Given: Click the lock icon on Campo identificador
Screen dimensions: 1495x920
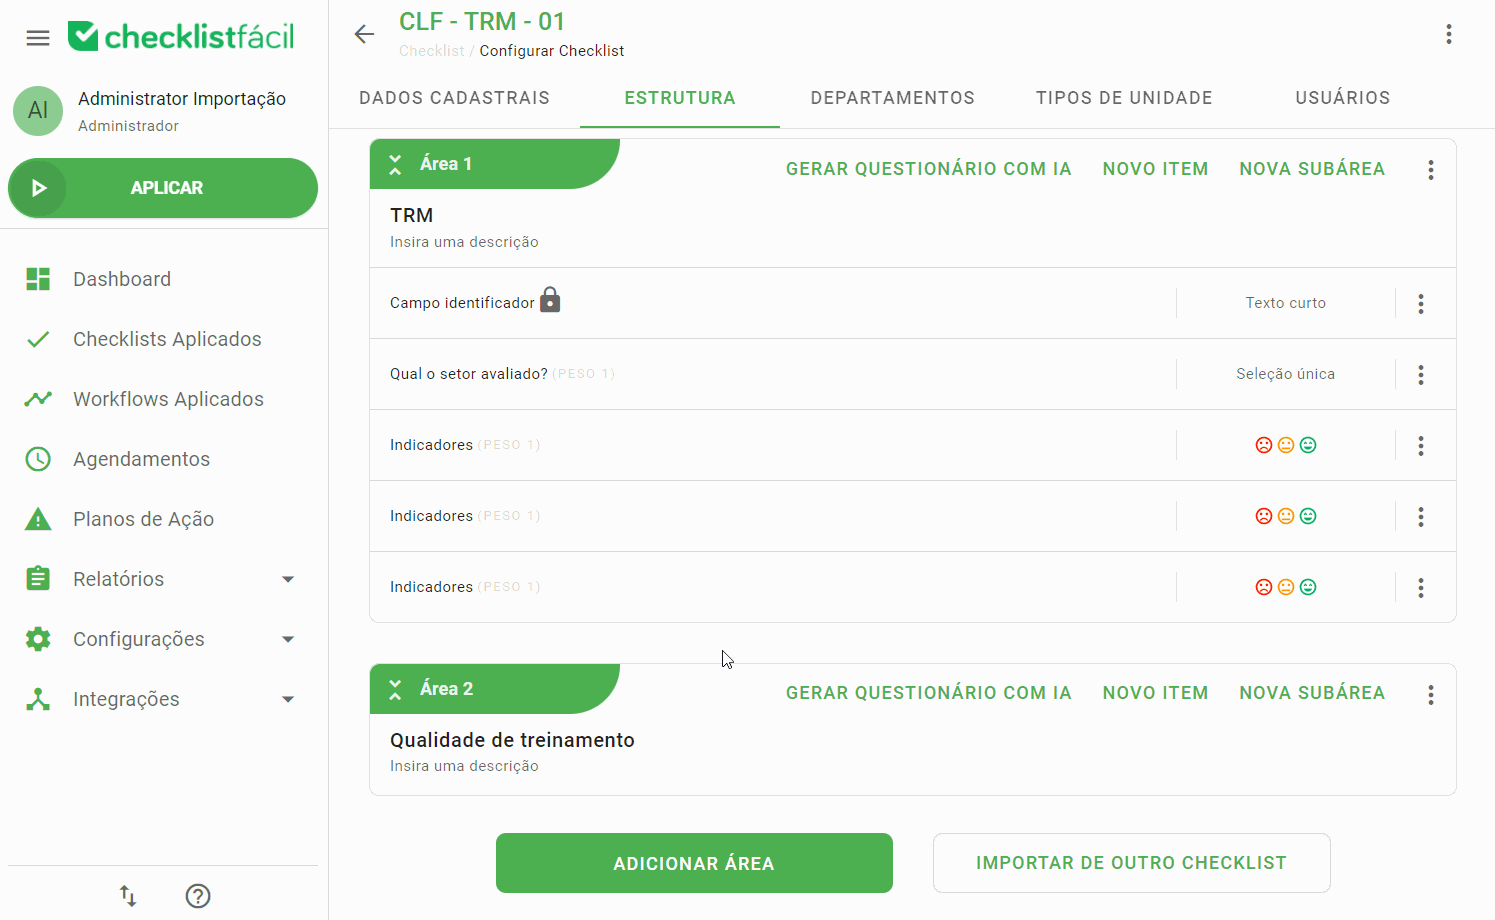Looking at the screenshot, I should pyautogui.click(x=550, y=300).
